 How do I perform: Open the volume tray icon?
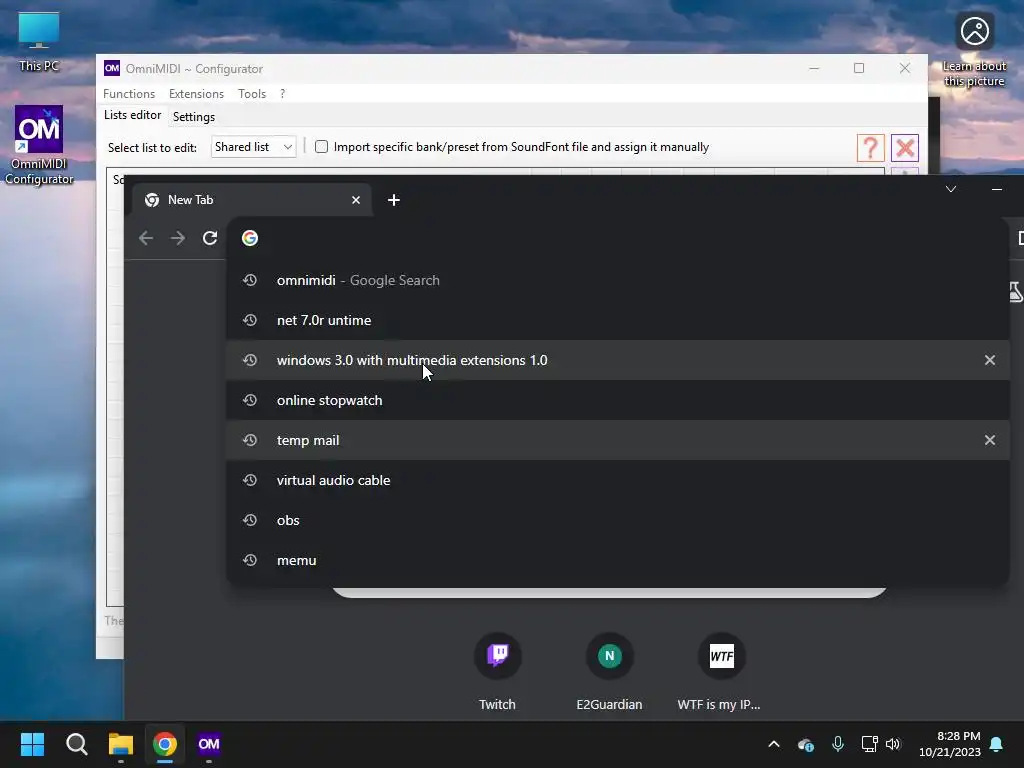[x=893, y=744]
